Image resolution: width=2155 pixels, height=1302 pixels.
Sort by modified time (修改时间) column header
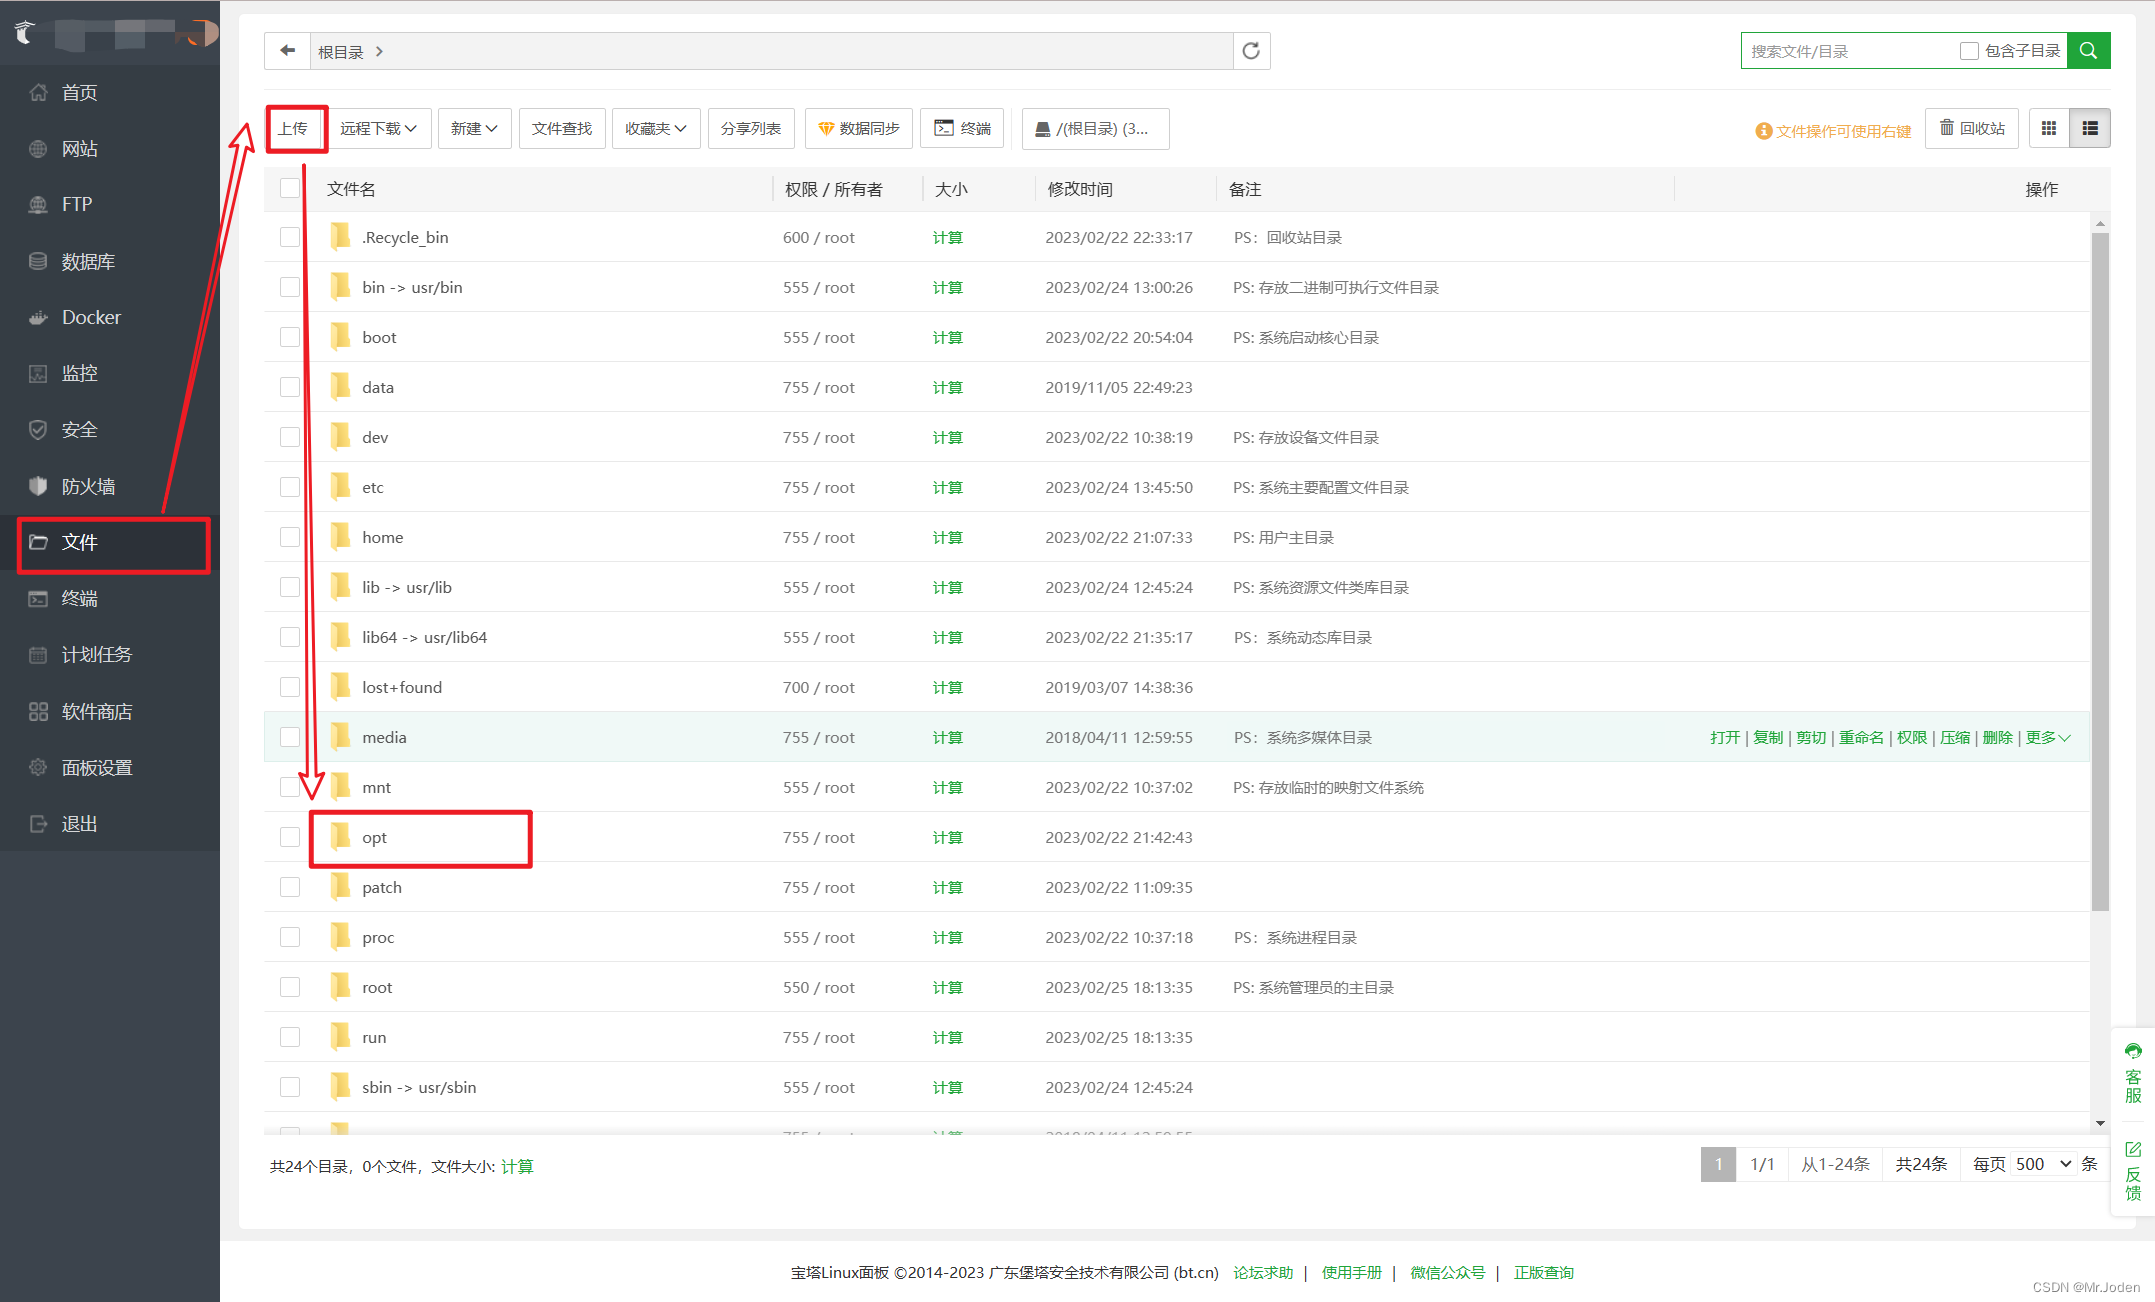click(1080, 189)
